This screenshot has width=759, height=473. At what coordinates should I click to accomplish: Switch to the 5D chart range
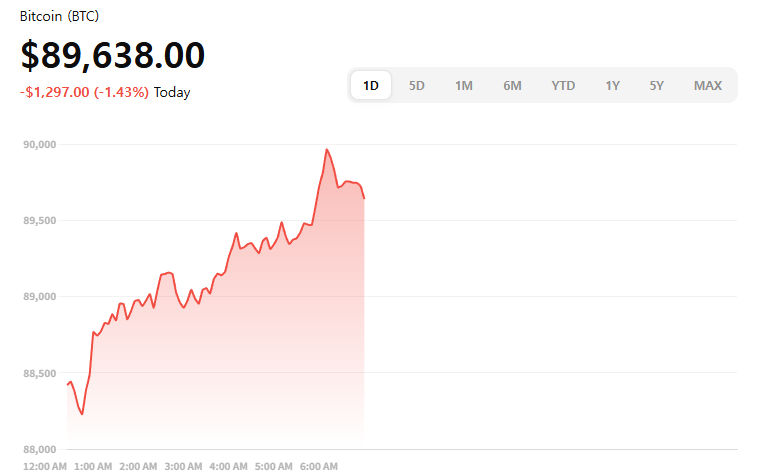pyautogui.click(x=417, y=85)
